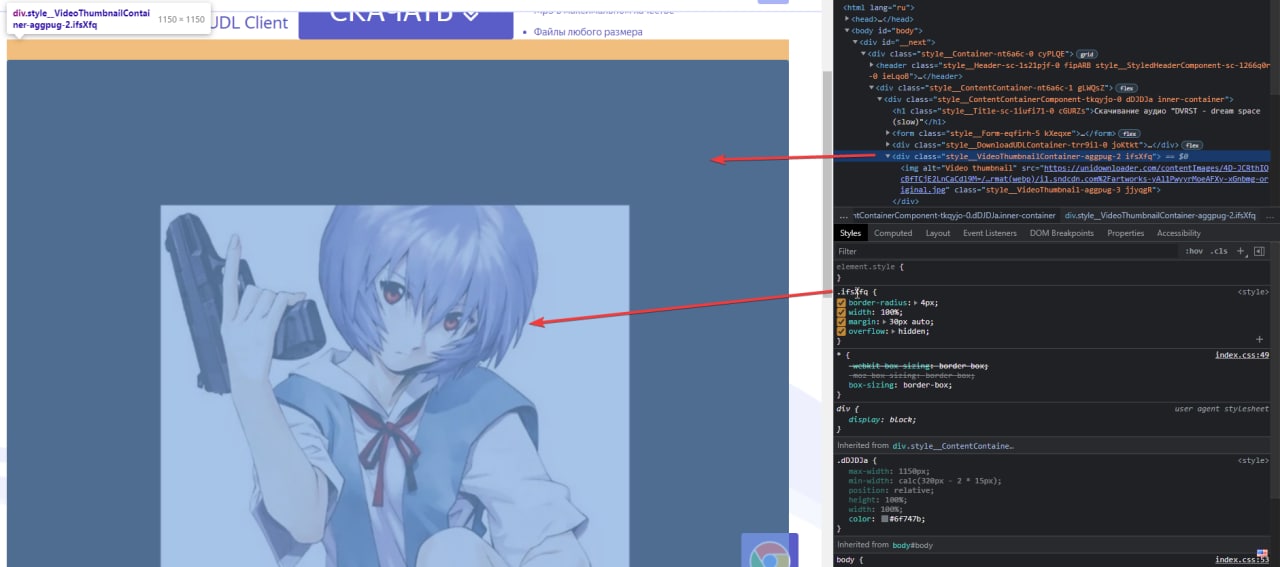Click flex badge on DownloadUDLContainer div
1280x567 pixels.
(1192, 145)
